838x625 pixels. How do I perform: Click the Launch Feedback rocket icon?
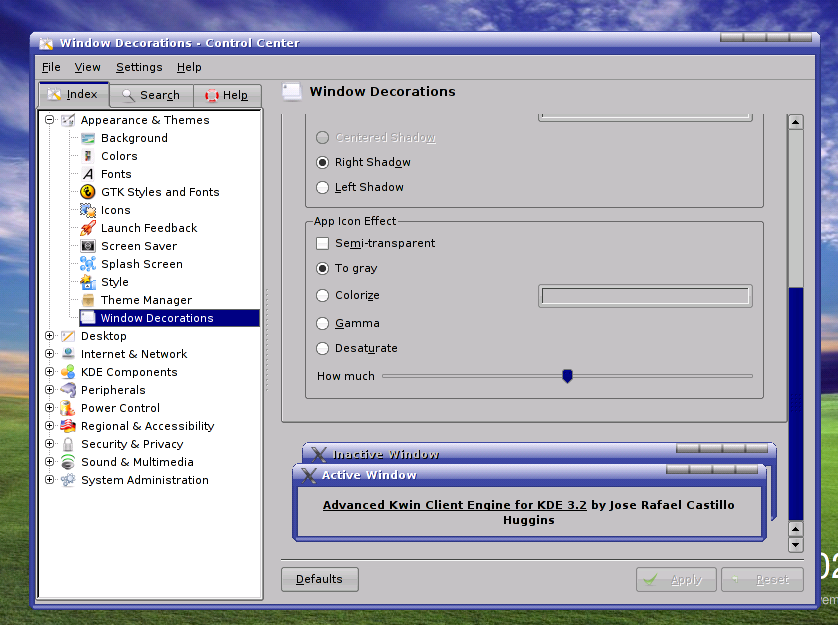click(x=88, y=228)
